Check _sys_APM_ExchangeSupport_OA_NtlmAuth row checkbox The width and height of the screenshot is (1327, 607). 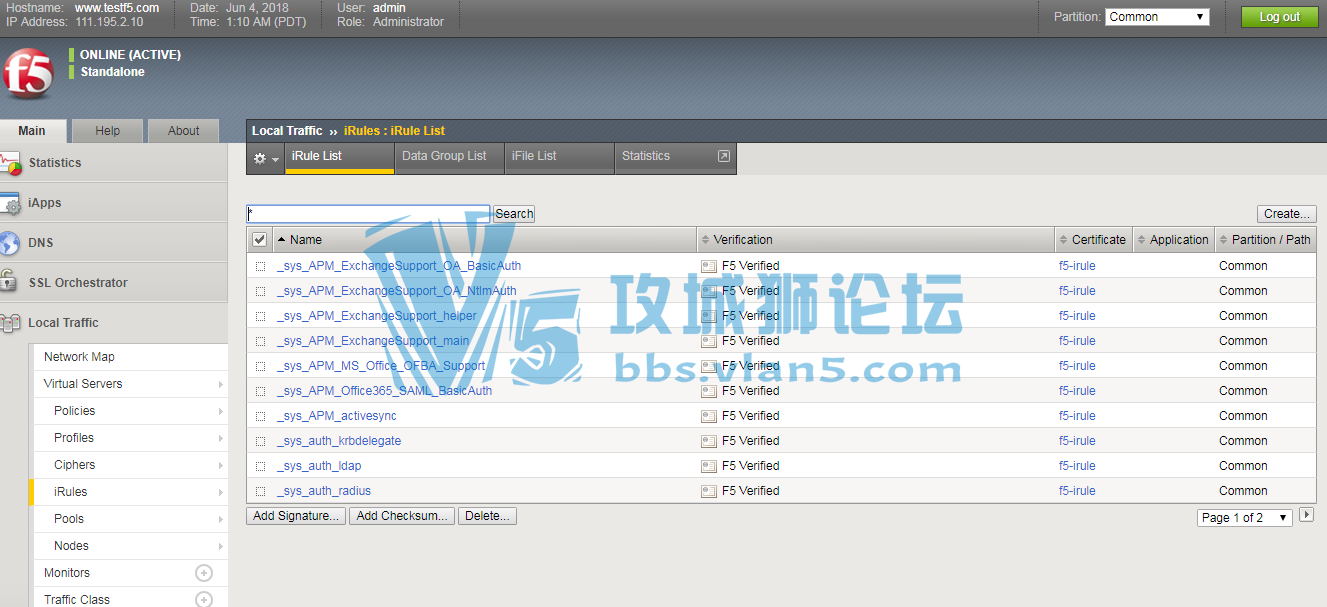tap(260, 291)
